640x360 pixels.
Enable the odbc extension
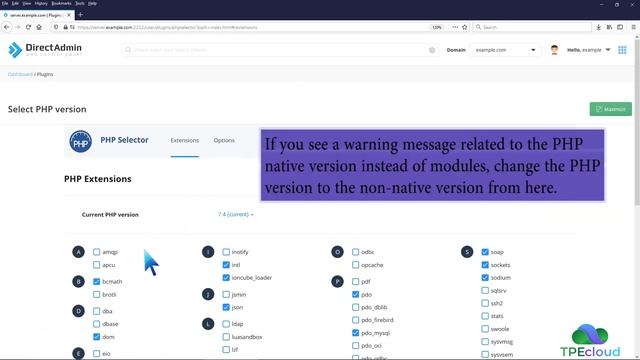(x=356, y=252)
